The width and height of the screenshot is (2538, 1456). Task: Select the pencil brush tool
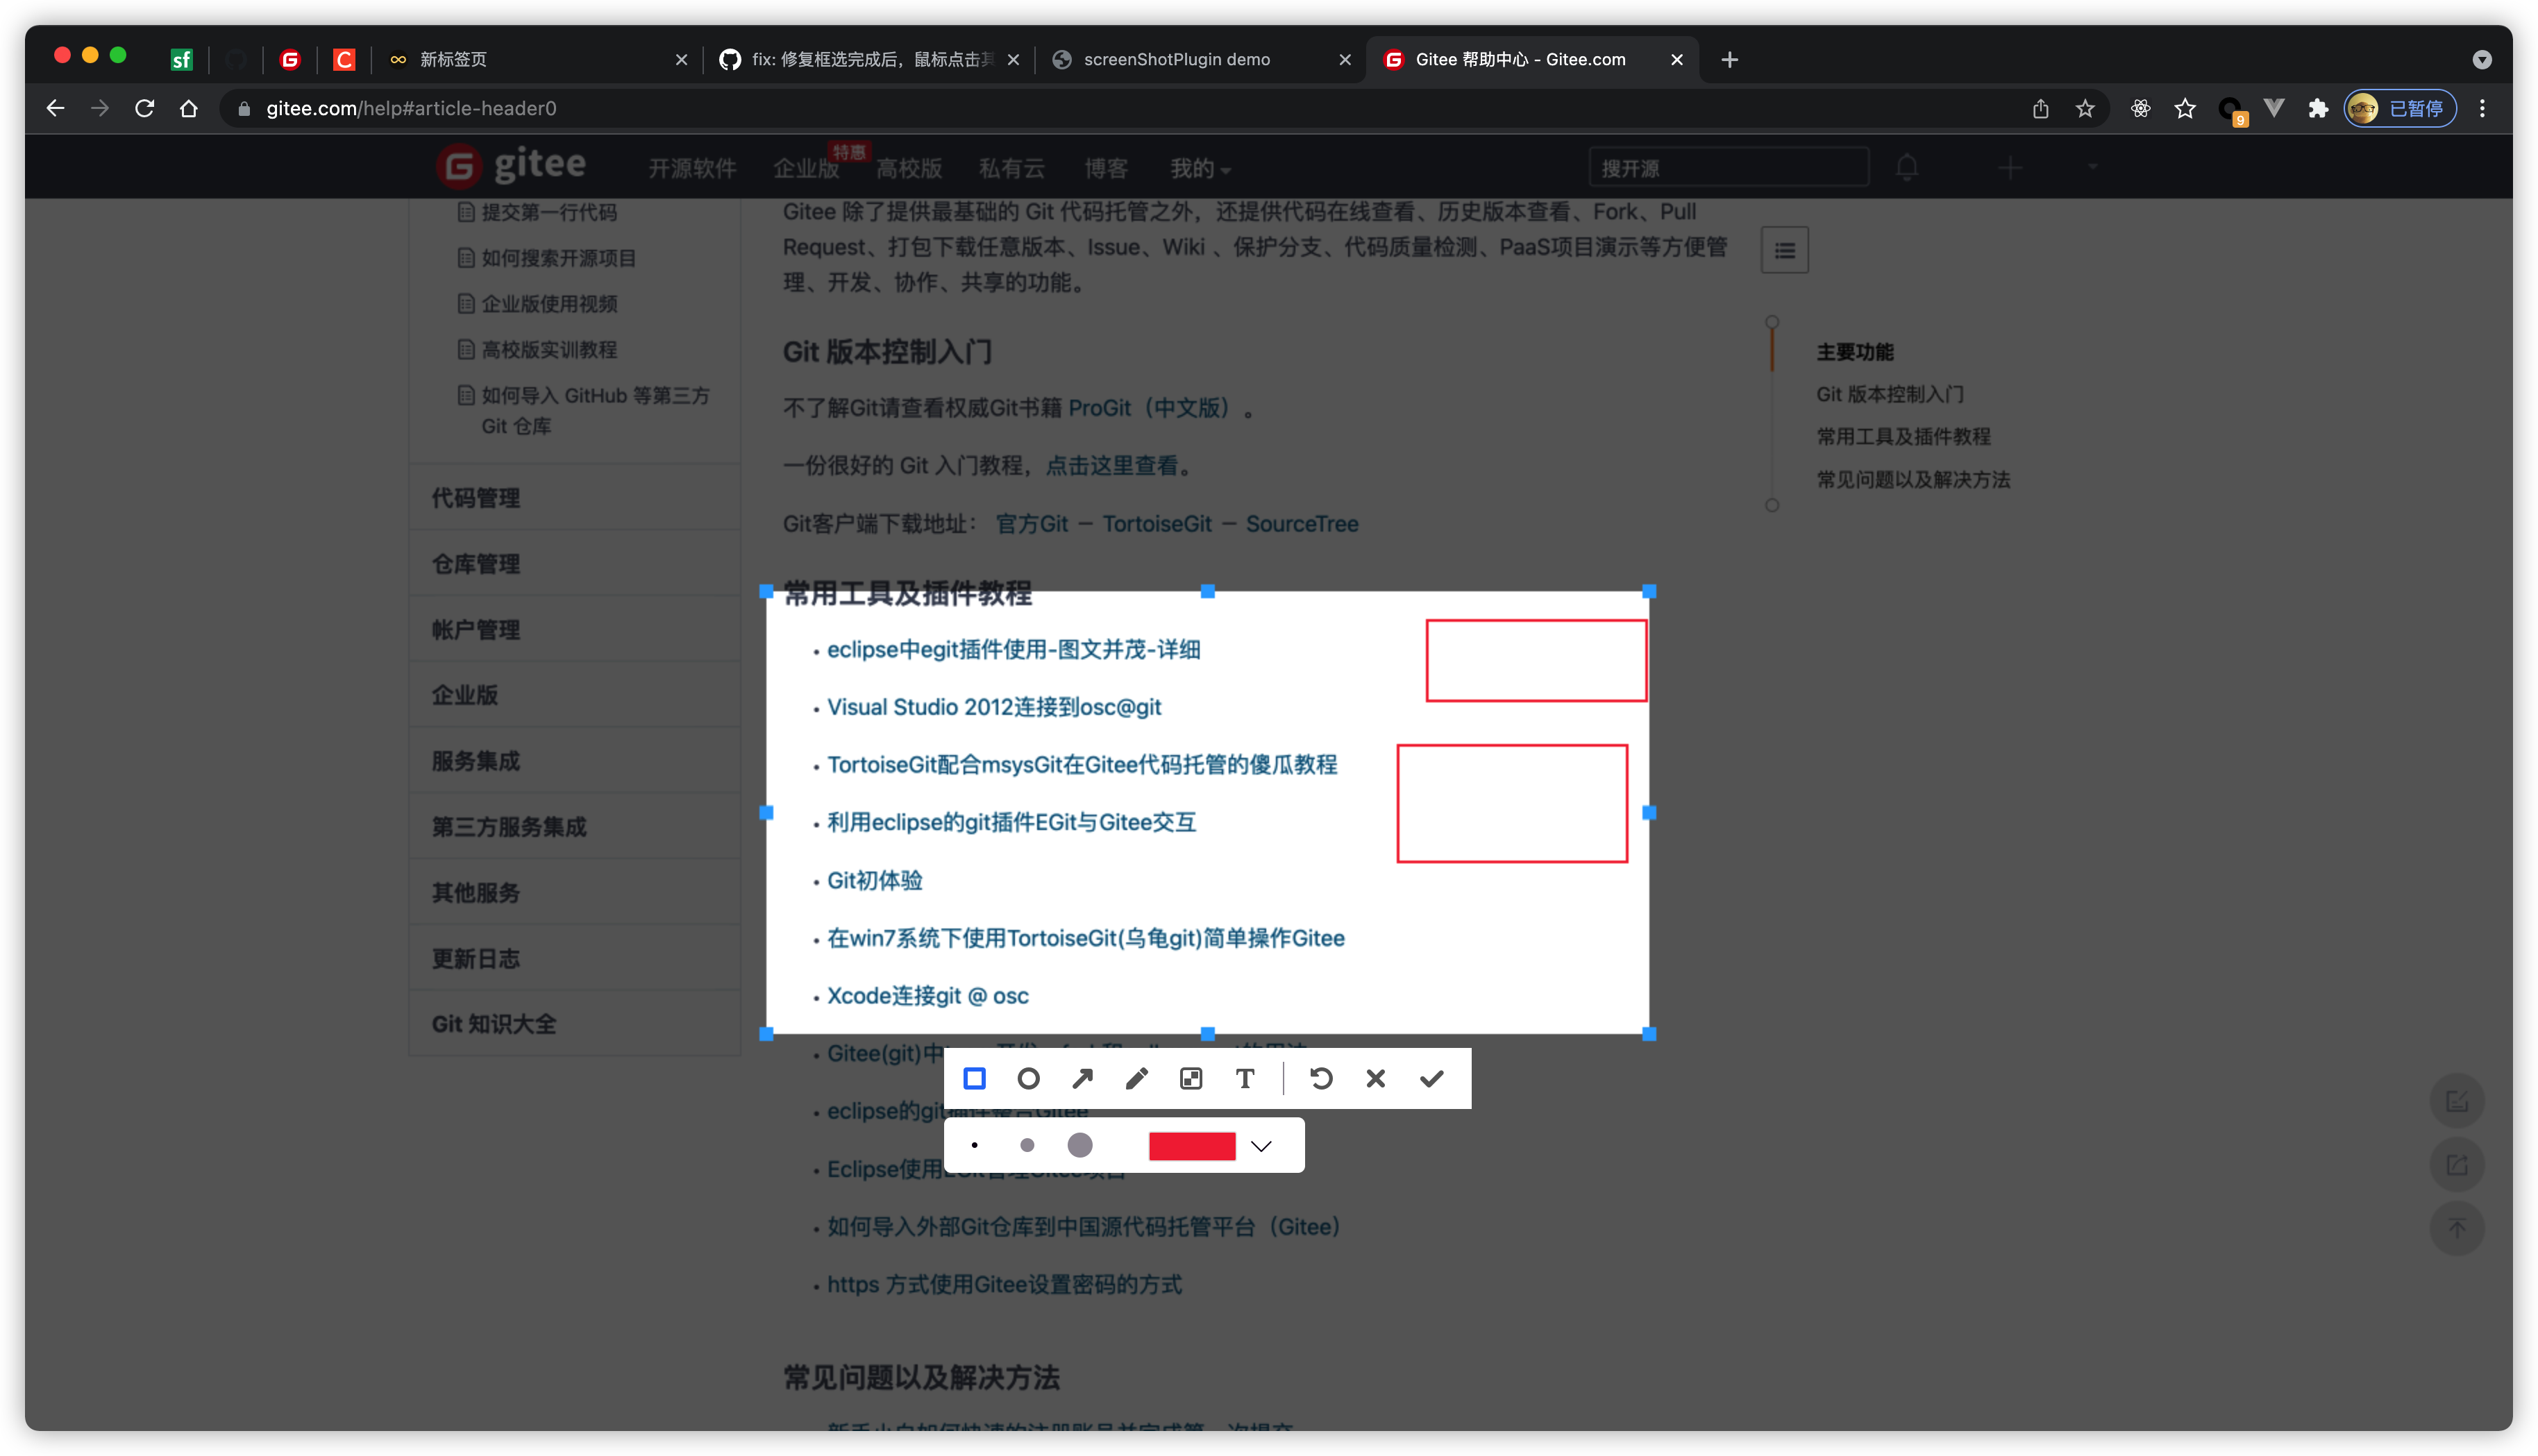click(x=1136, y=1078)
